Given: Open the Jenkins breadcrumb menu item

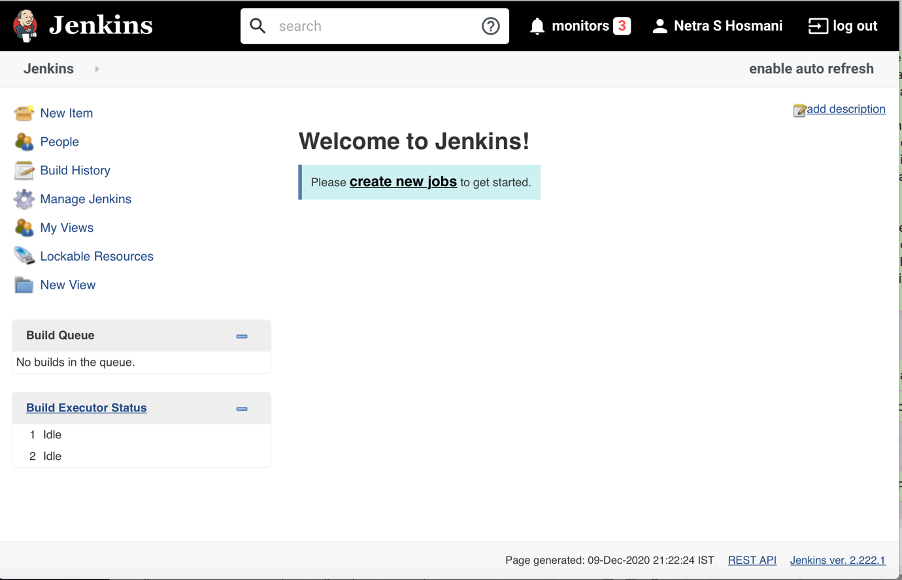Looking at the screenshot, I should [48, 69].
